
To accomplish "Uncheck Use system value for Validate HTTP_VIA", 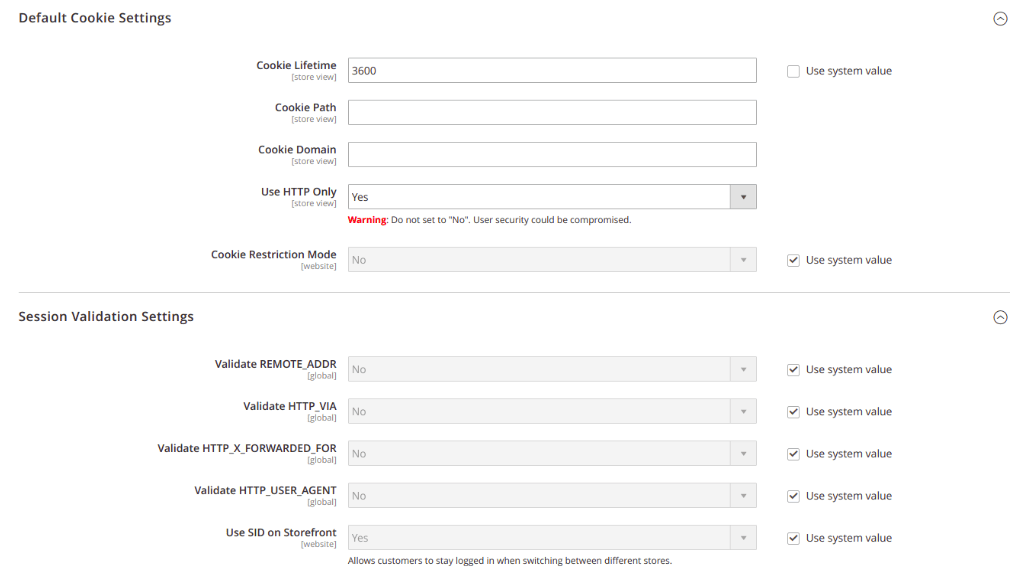I will pyautogui.click(x=793, y=412).
